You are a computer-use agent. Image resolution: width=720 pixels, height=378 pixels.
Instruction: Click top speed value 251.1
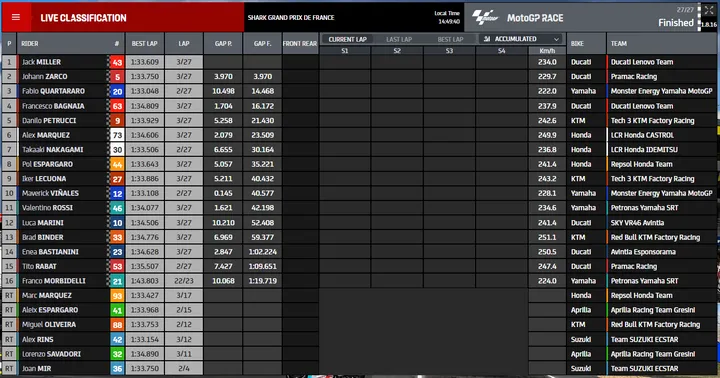click(547, 237)
